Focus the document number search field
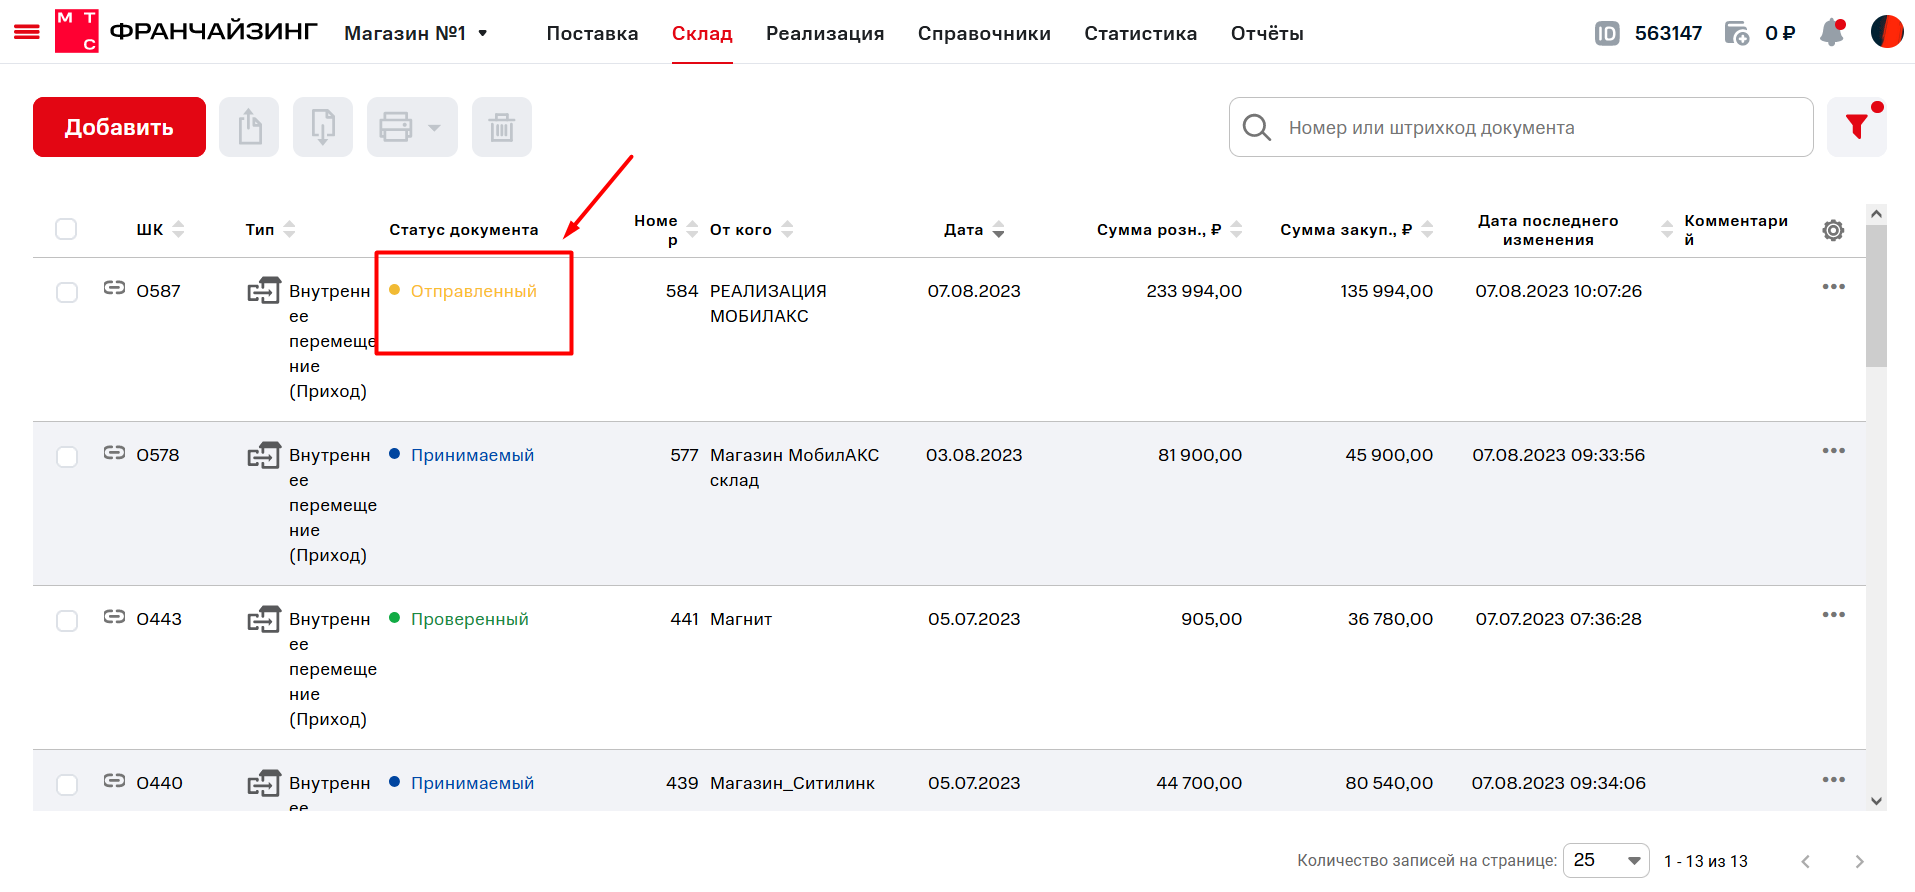Viewport: 1915px width, 892px height. [x=1521, y=127]
